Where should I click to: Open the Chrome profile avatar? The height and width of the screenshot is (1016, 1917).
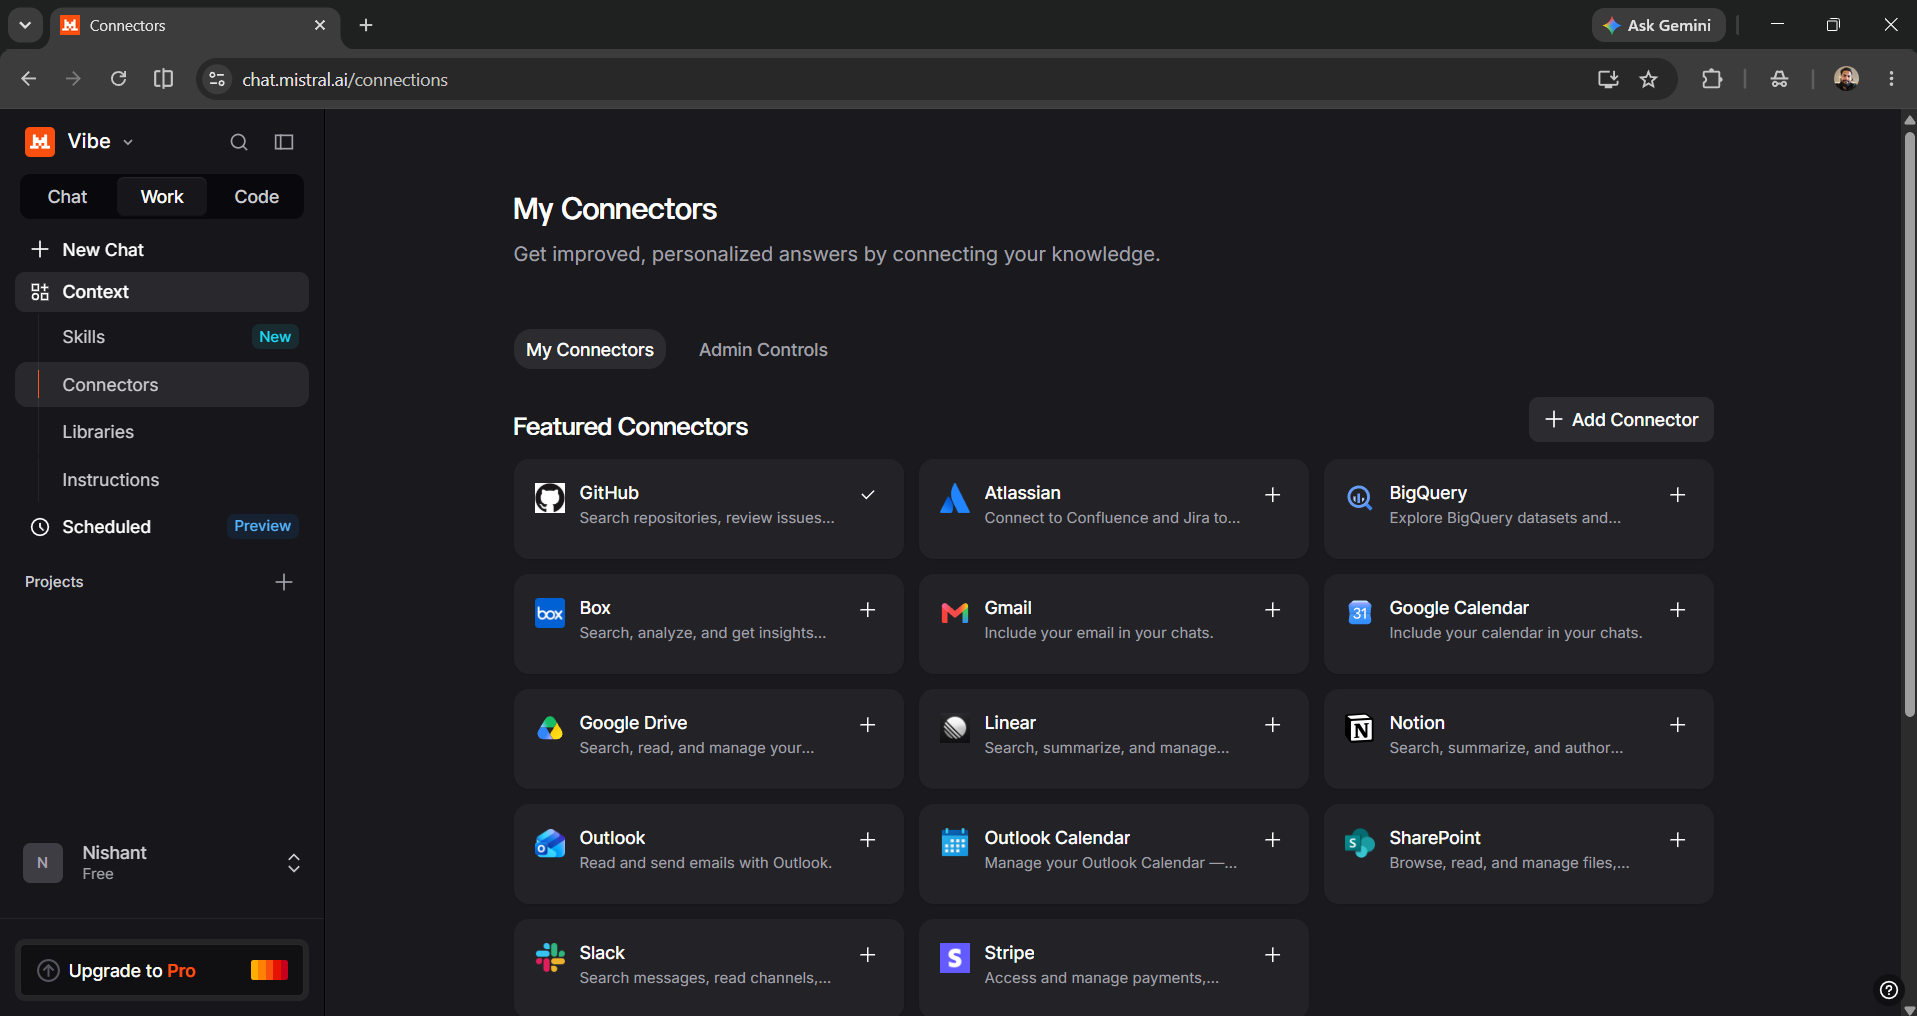[1846, 79]
